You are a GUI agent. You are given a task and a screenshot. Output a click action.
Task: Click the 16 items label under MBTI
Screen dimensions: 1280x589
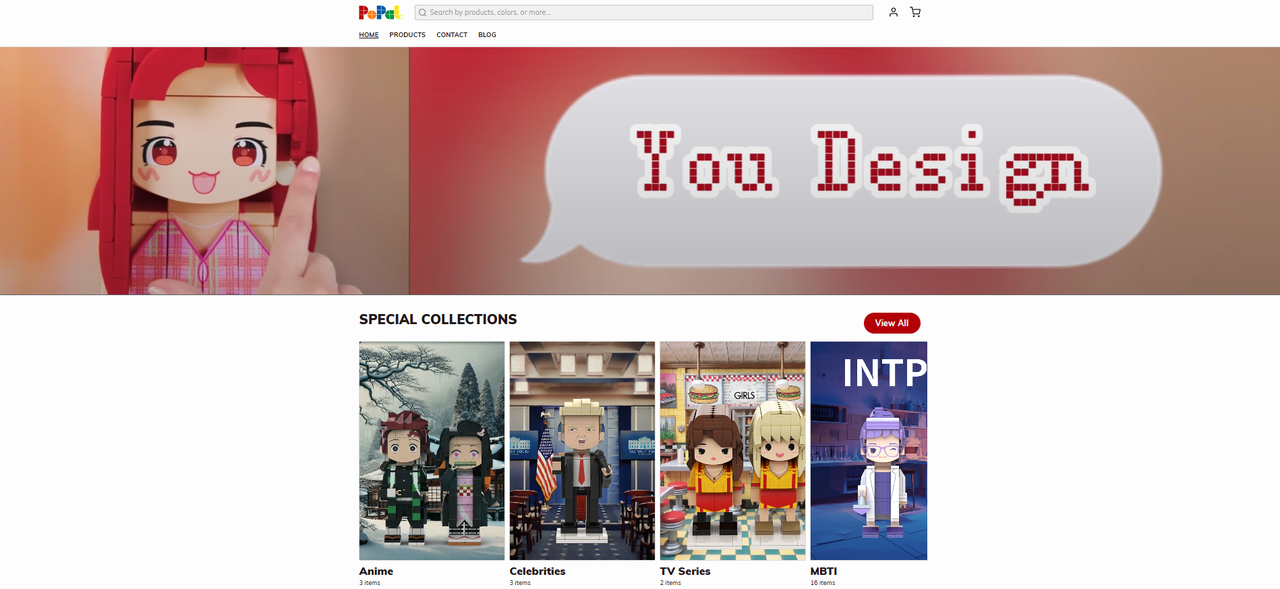click(822, 582)
